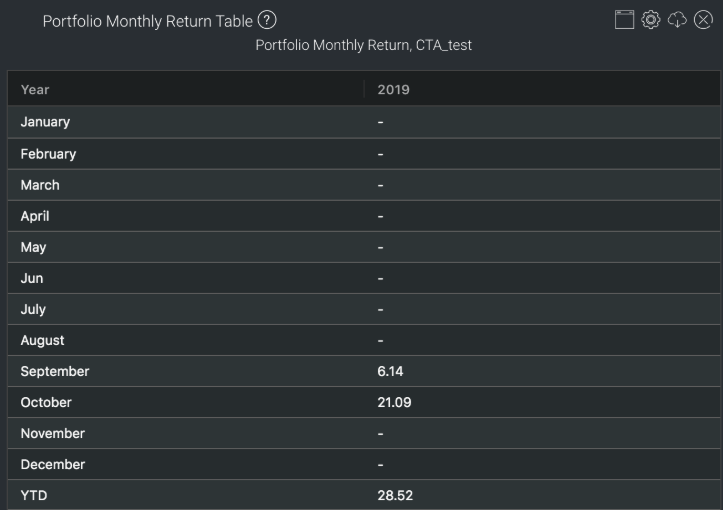The width and height of the screenshot is (723, 510).
Task: Select the February row label
Action: (x=48, y=154)
